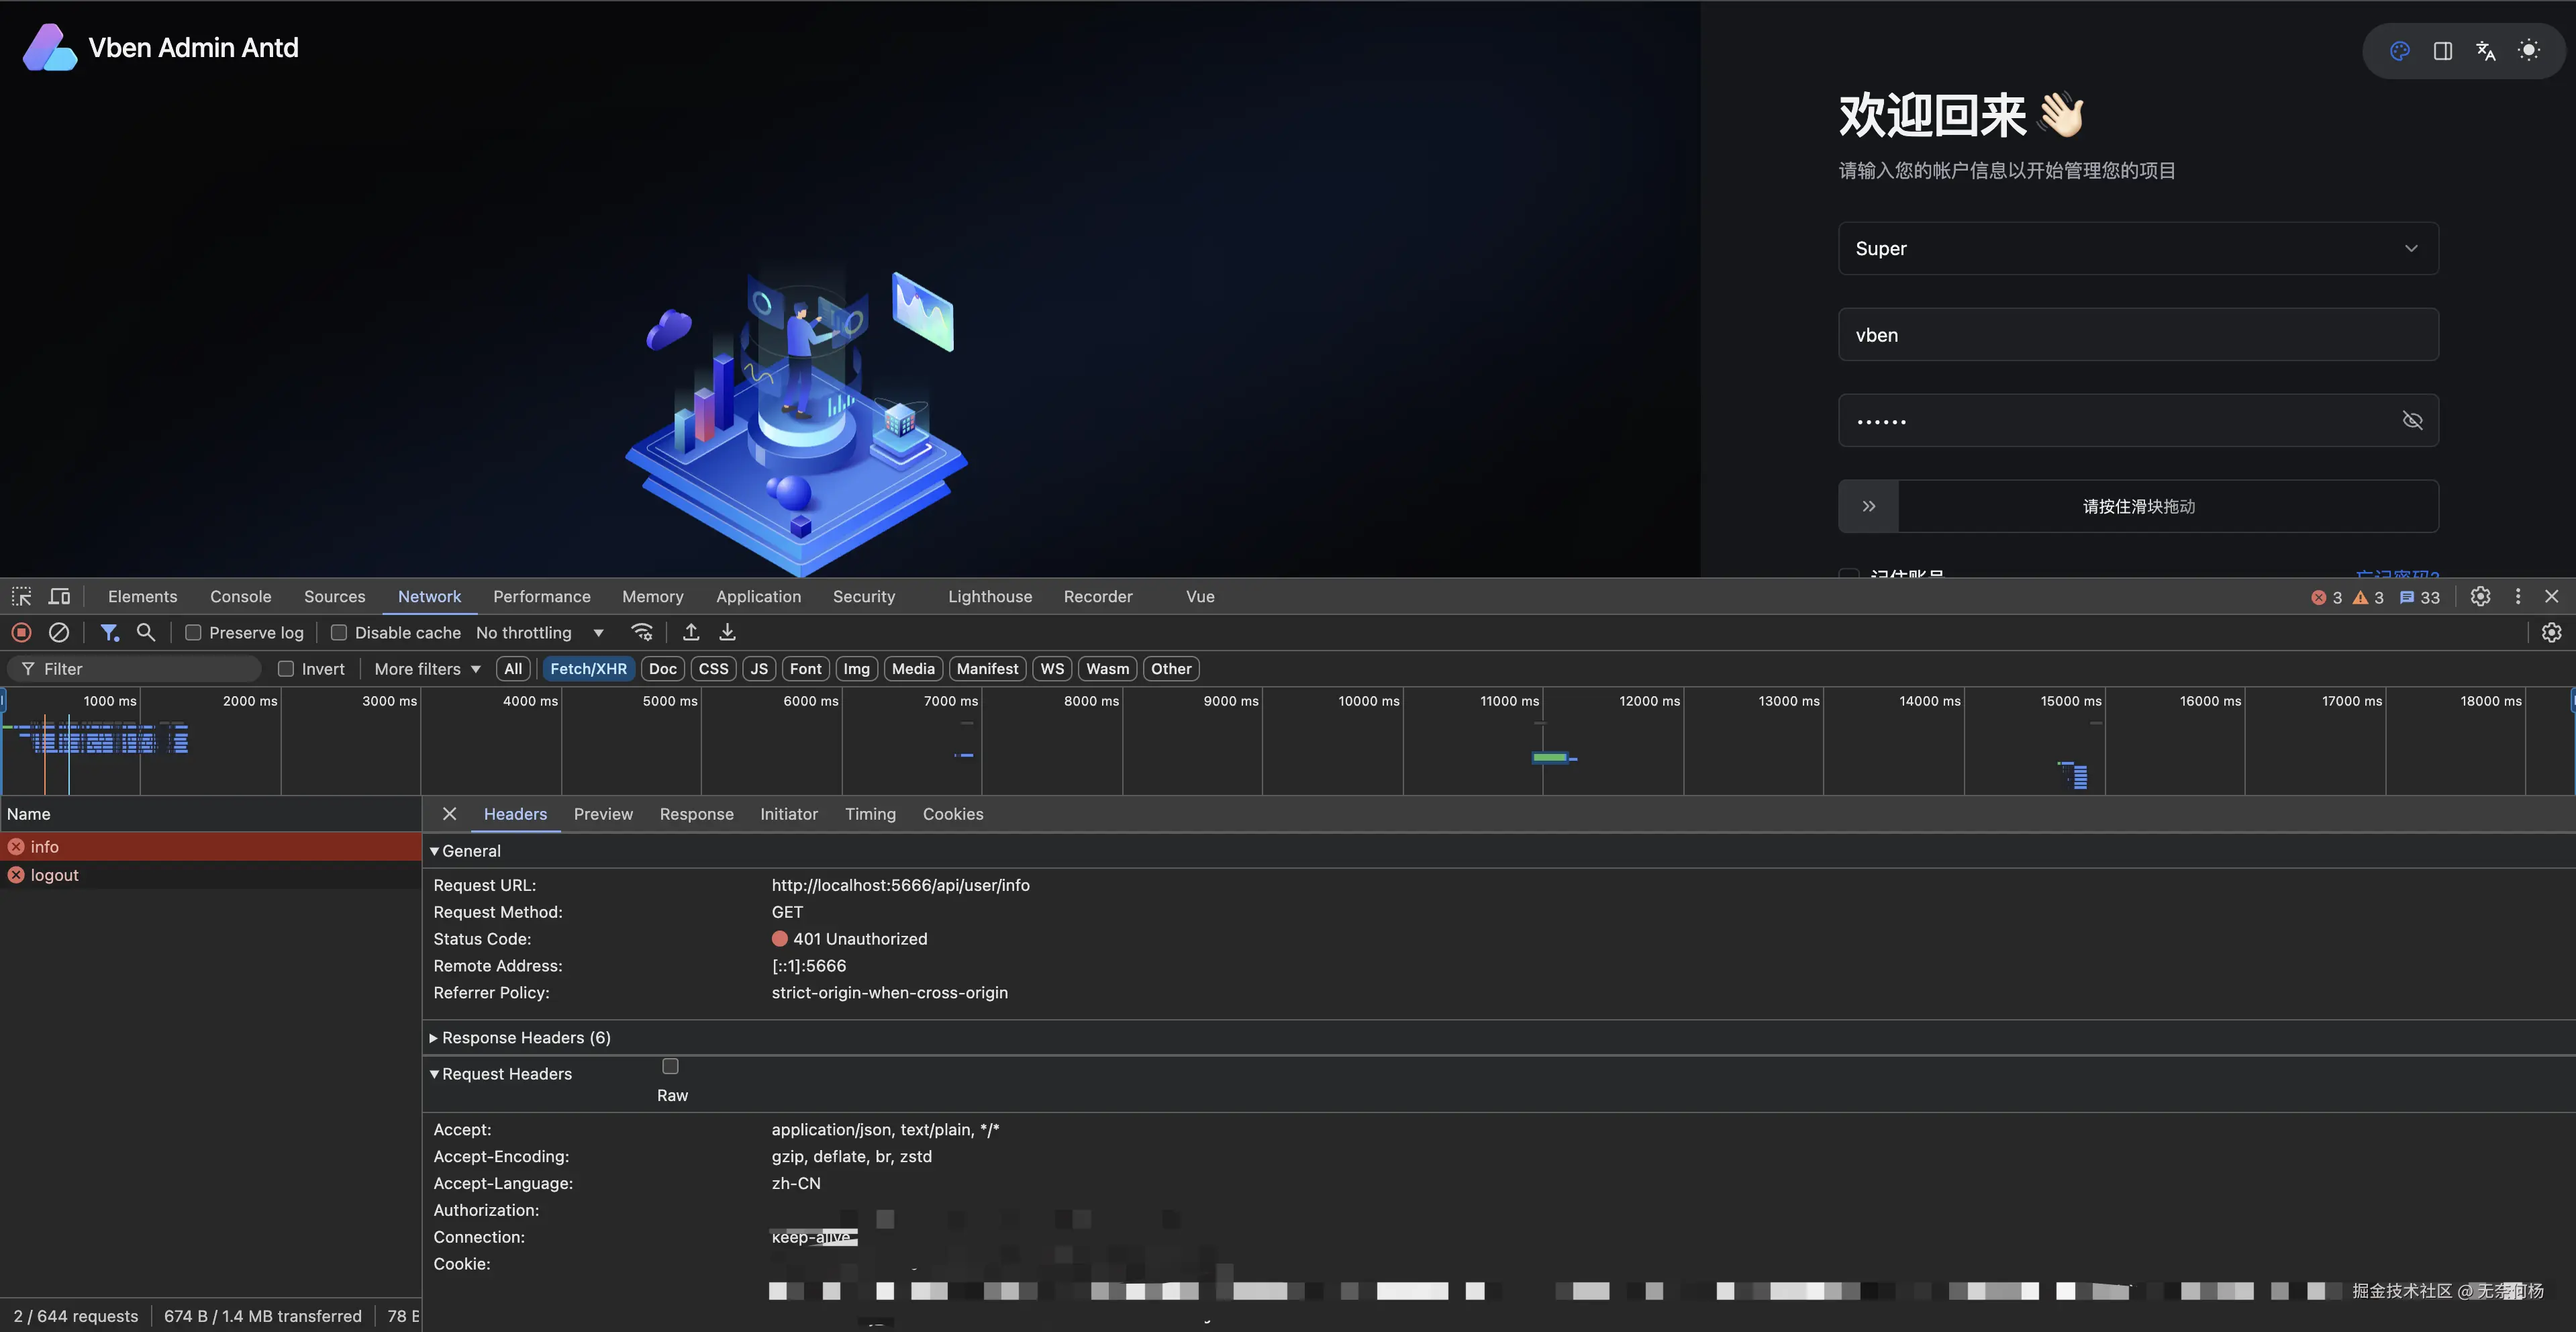This screenshot has width=2576, height=1332.
Task: Switch to the Console tab
Action: tap(240, 597)
